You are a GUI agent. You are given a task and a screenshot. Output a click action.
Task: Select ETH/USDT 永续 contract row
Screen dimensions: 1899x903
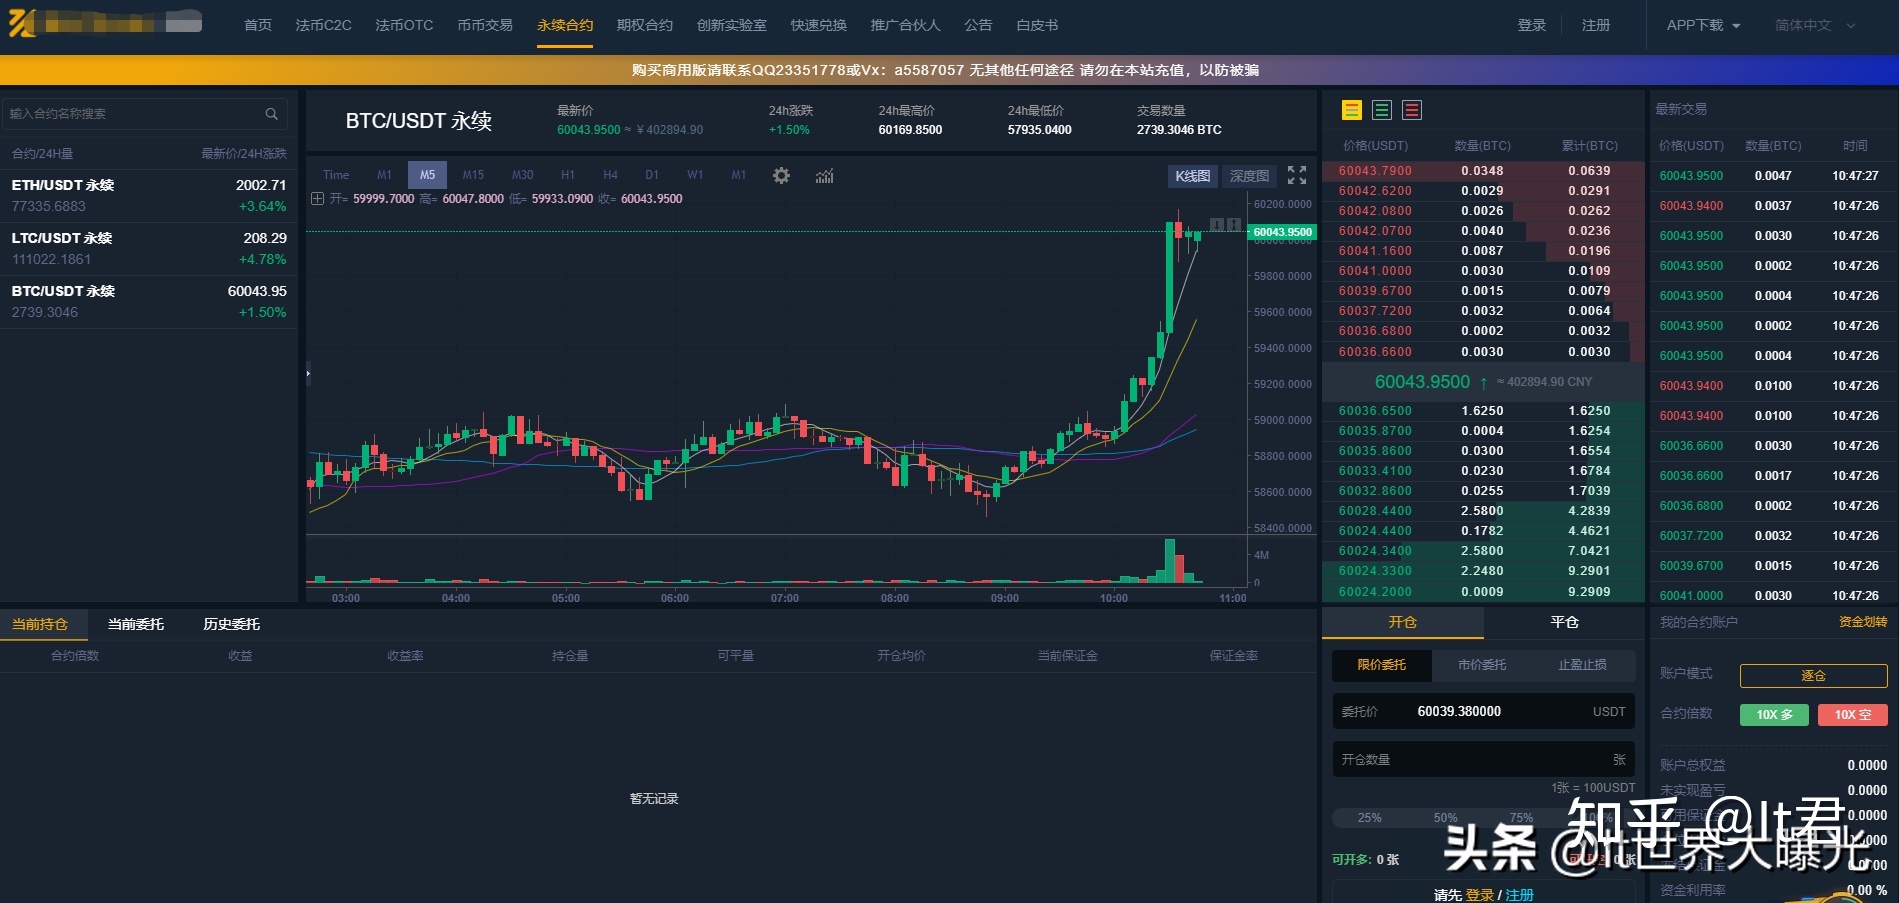149,196
